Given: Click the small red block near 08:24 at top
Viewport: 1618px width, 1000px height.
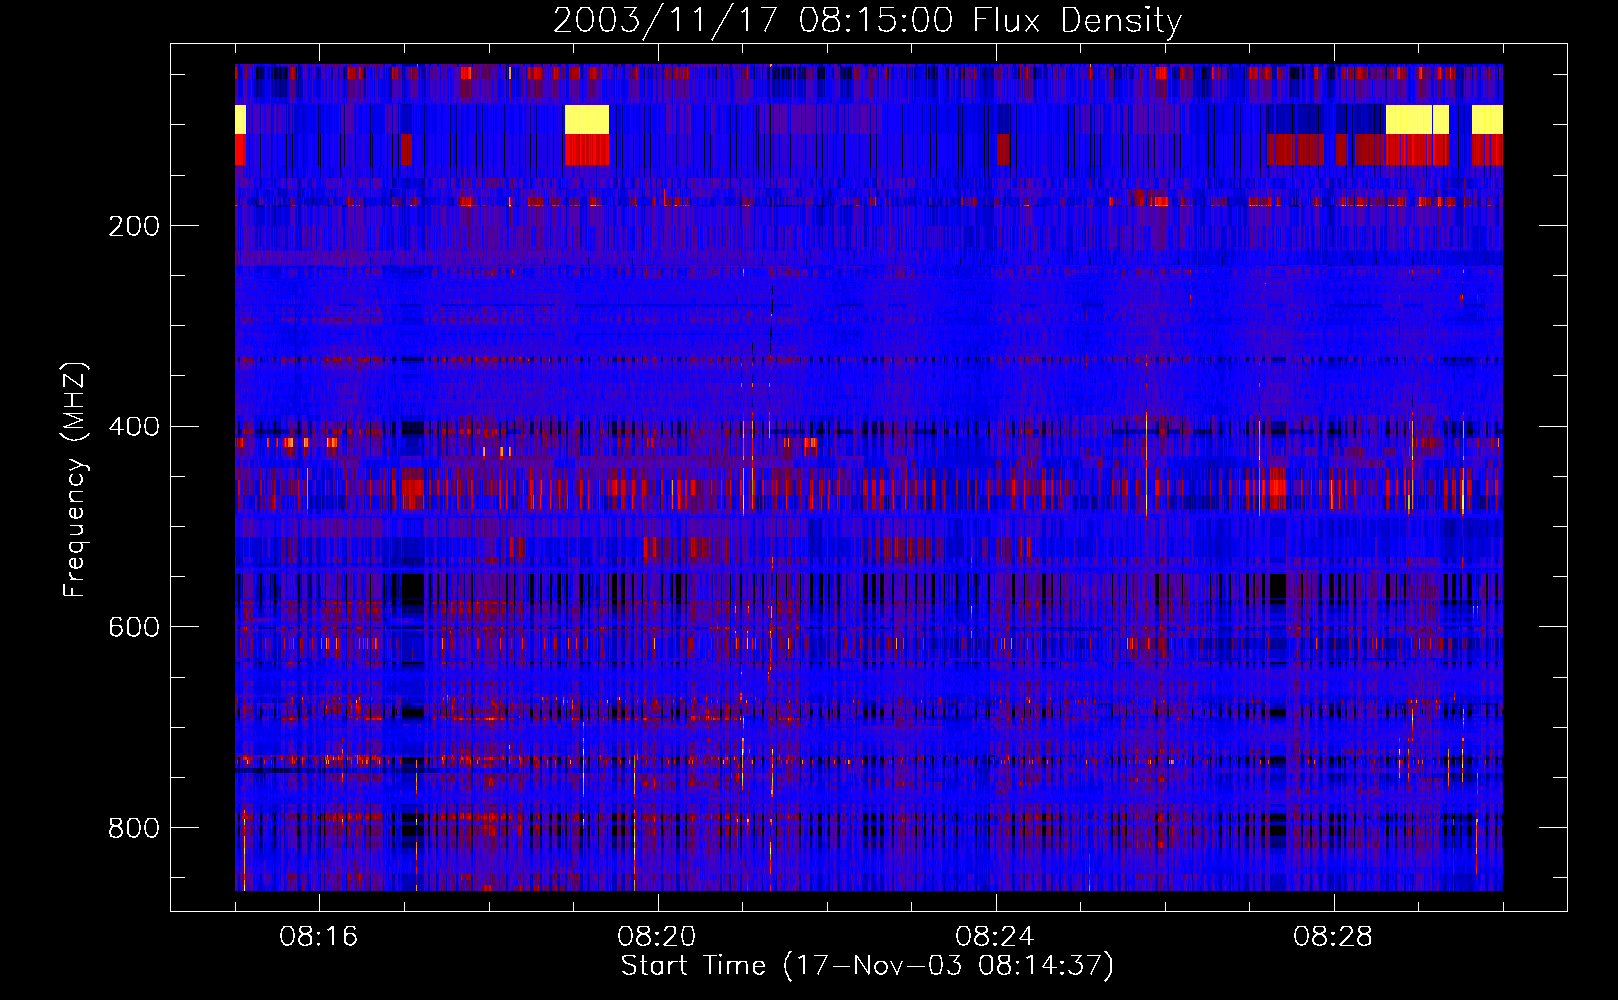Looking at the screenshot, I should pyautogui.click(x=1003, y=150).
